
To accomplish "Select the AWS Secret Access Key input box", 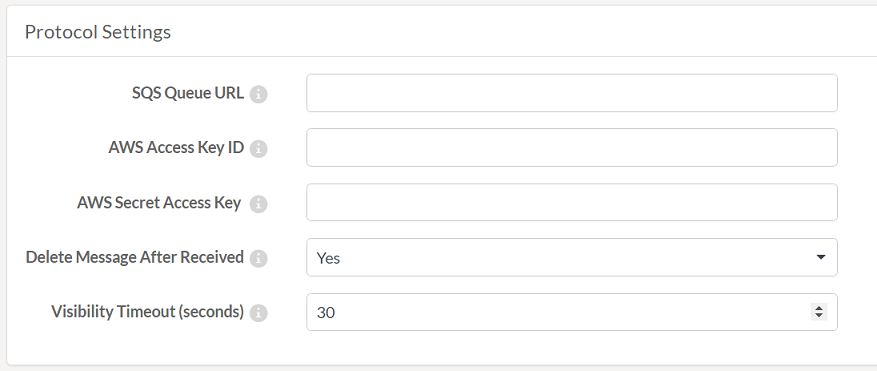I will point(572,202).
